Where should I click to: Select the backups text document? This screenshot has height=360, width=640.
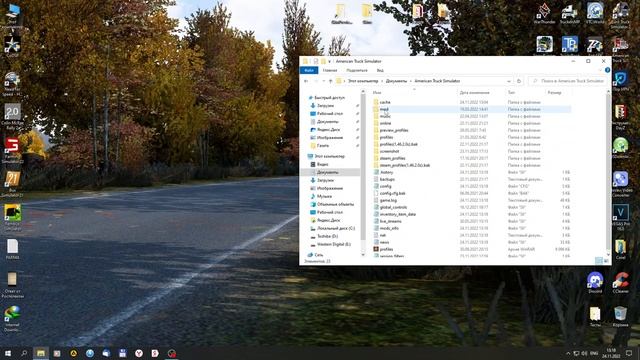pos(387,179)
